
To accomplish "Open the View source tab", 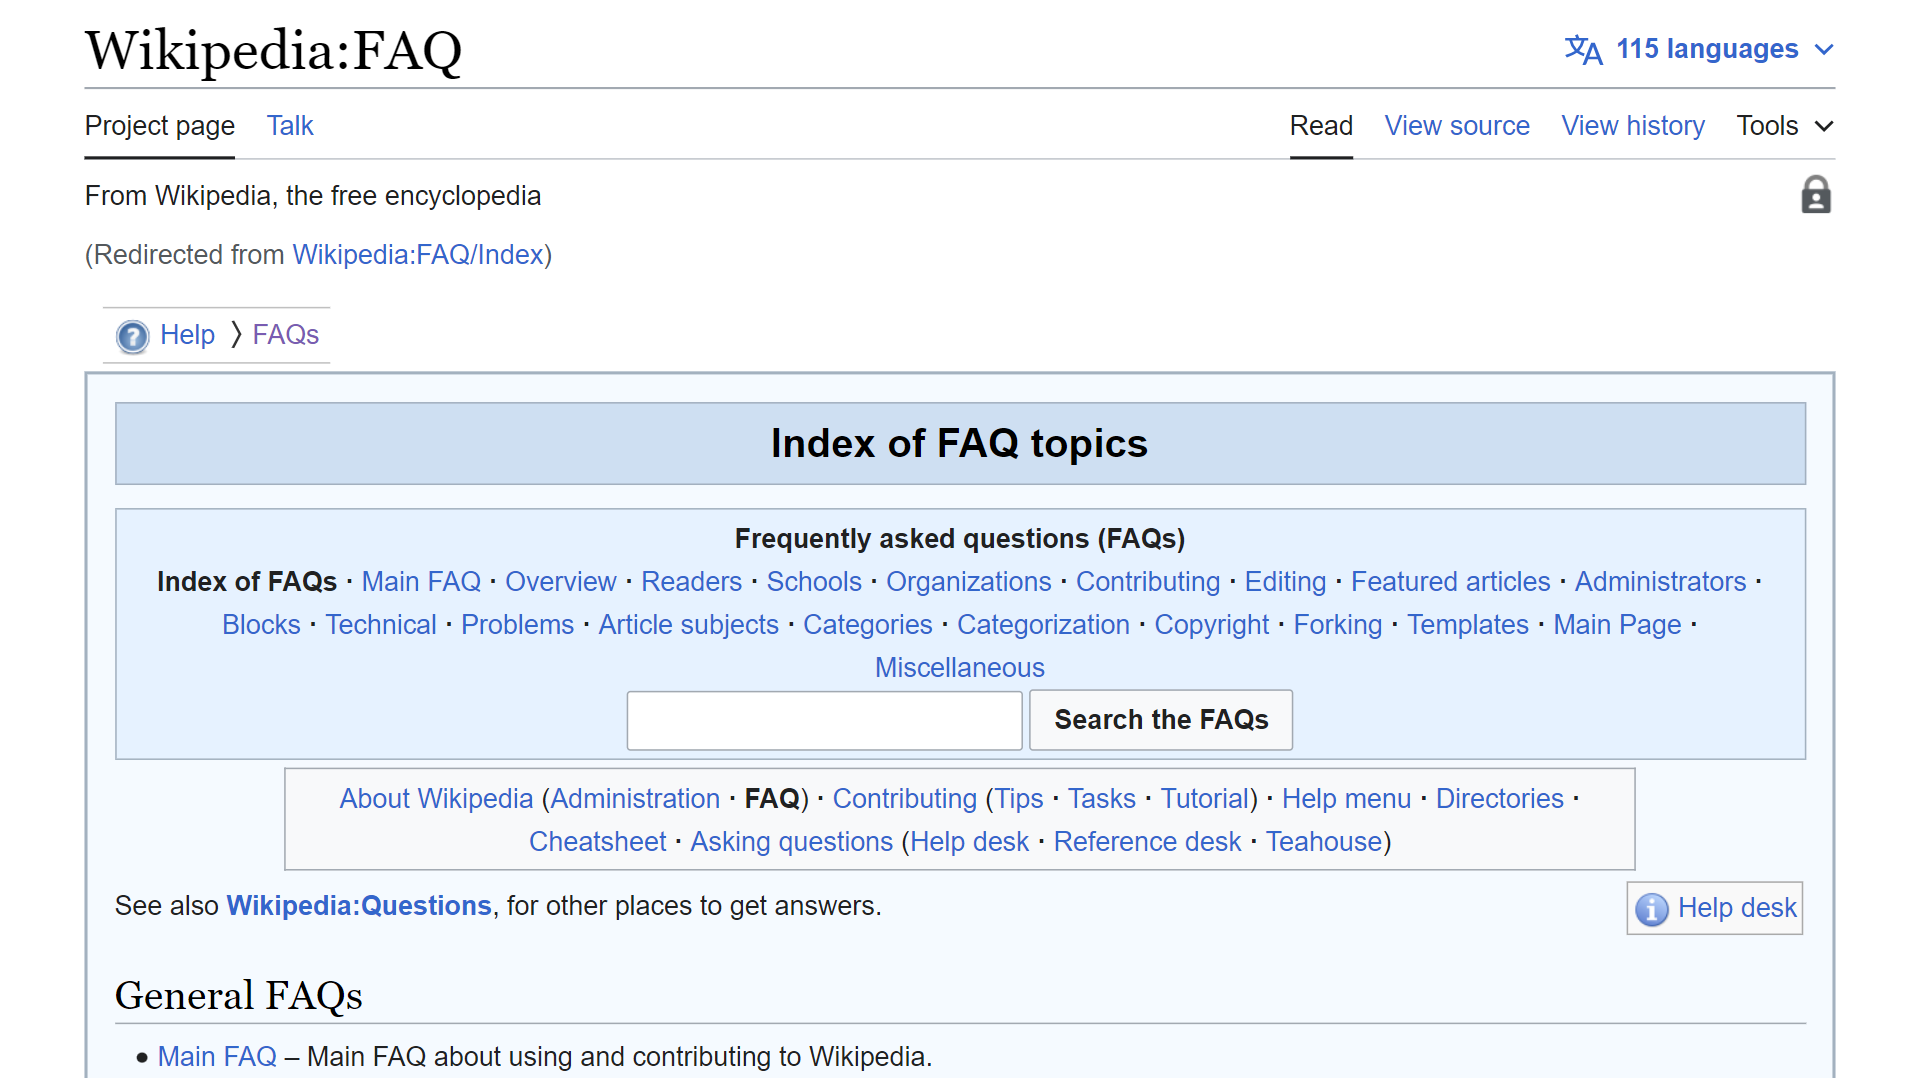I will coord(1457,126).
